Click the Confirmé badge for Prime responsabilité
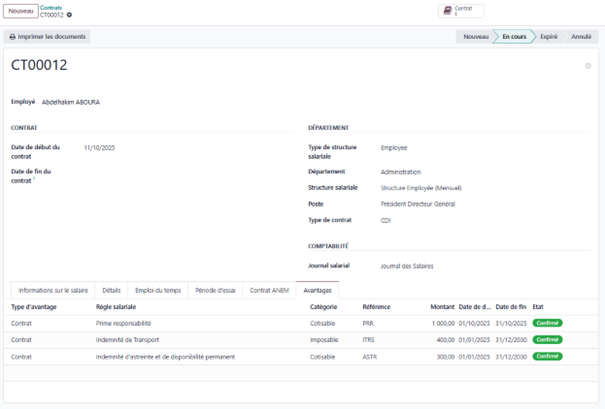 547,323
